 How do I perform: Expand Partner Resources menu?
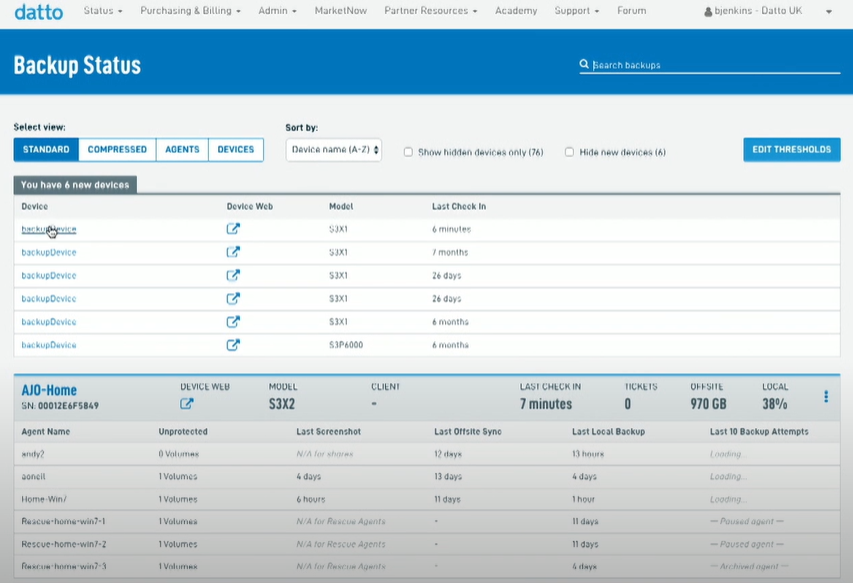click(x=430, y=10)
